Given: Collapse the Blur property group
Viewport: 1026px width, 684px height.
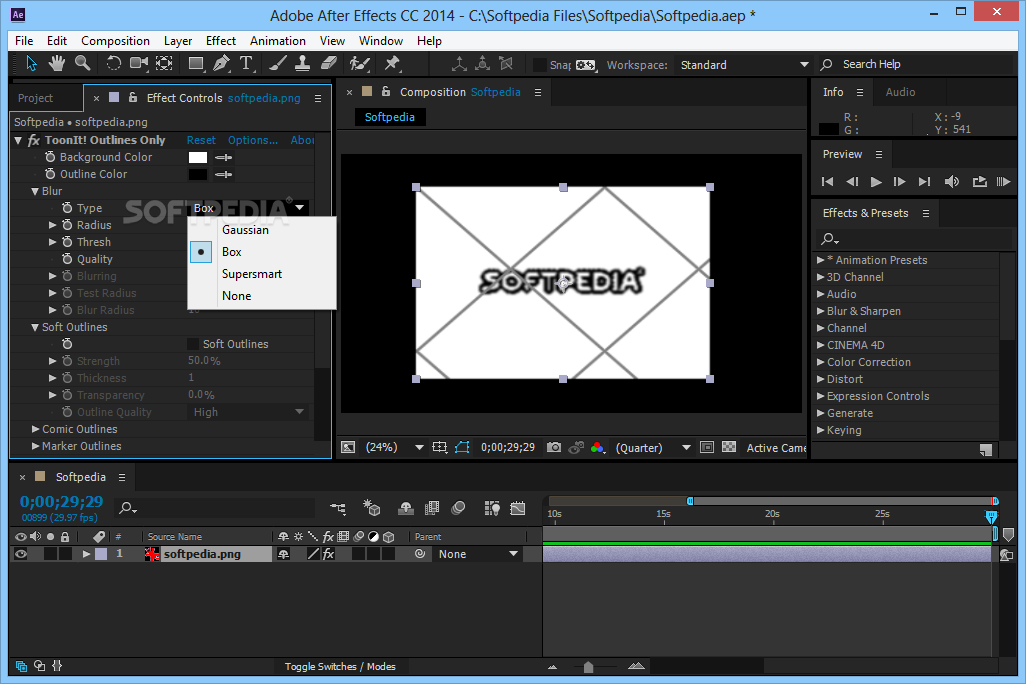Looking at the screenshot, I should pos(35,191).
